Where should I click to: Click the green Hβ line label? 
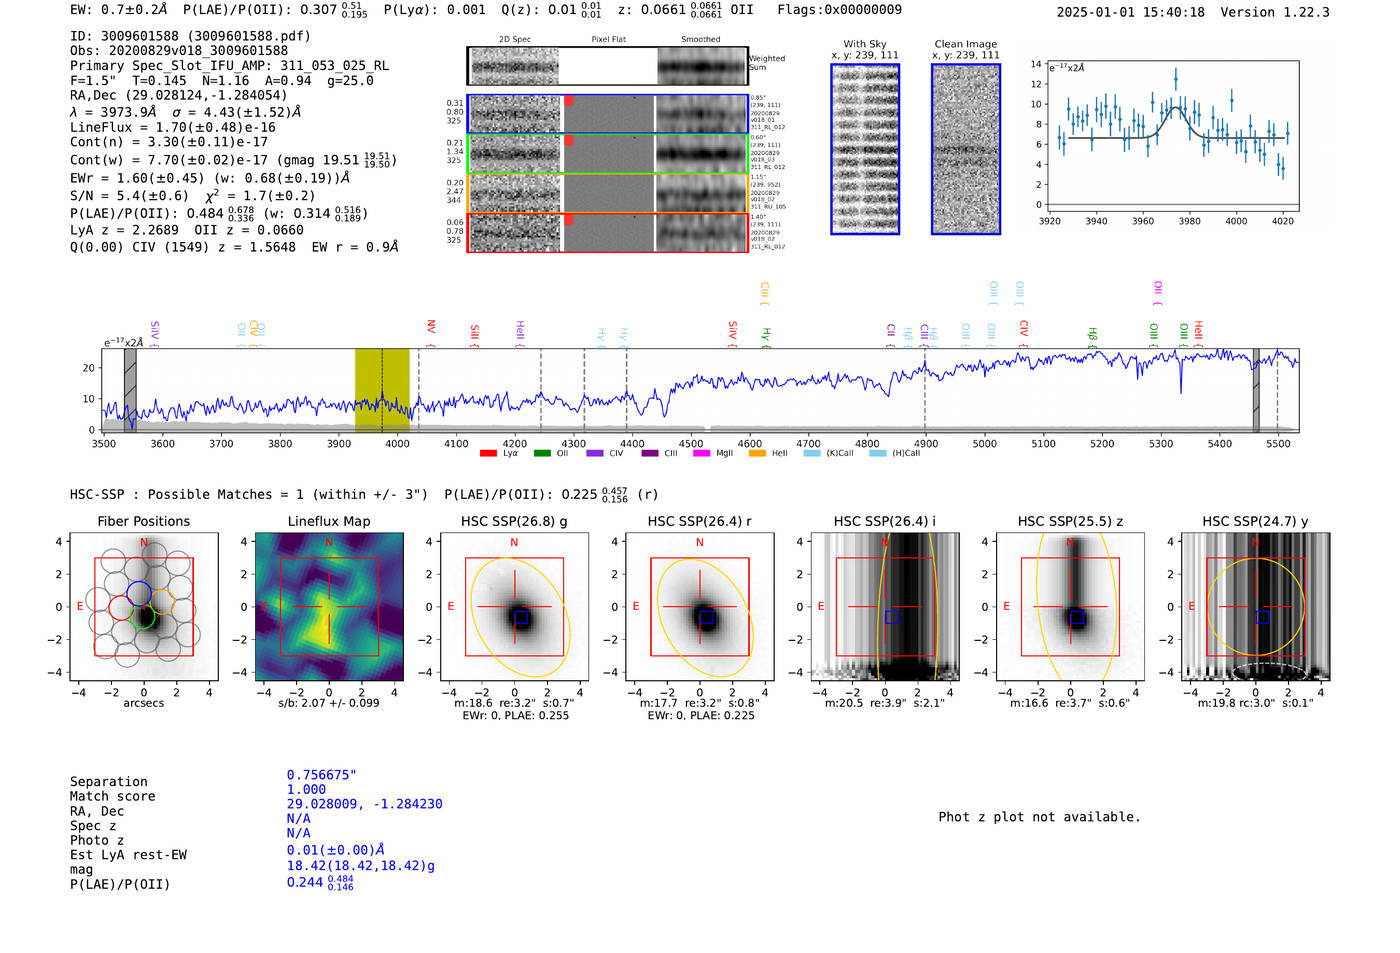coord(1092,336)
